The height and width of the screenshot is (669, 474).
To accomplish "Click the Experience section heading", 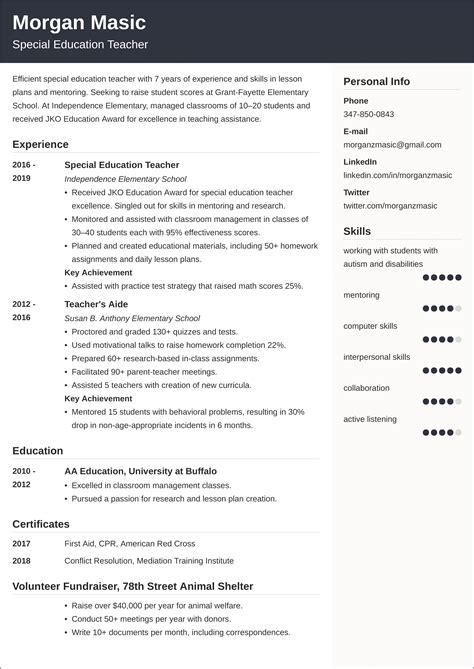I will [x=41, y=145].
